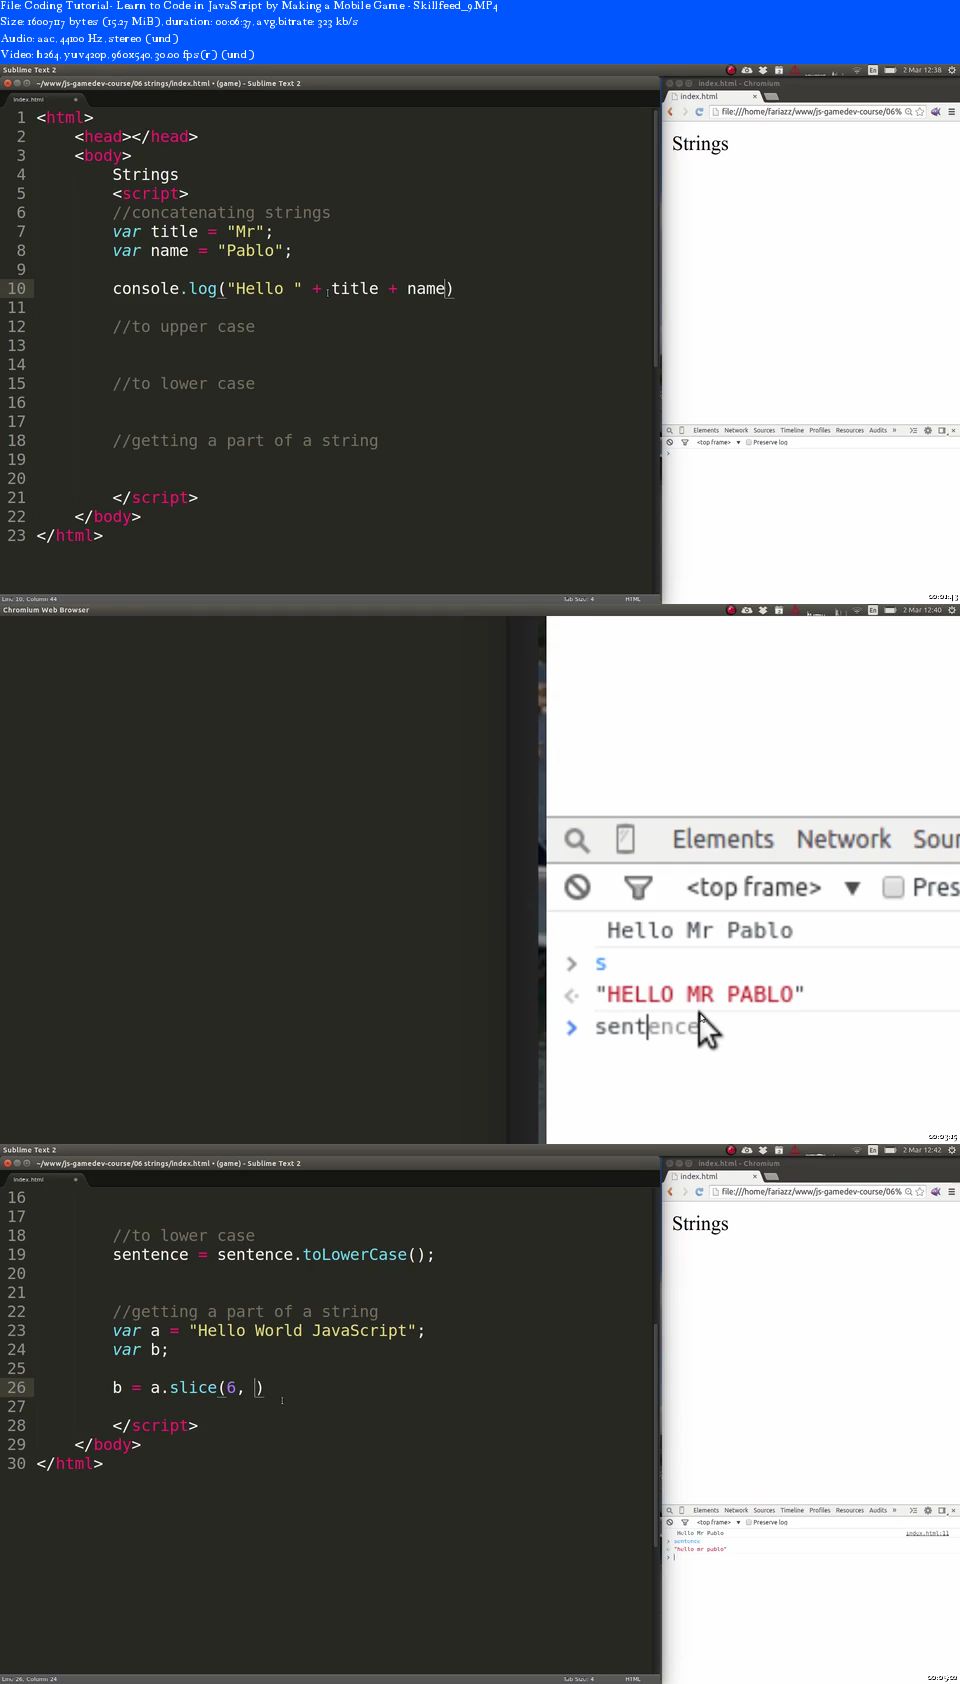Click the "HELLO MR PABLO" console output
The width and height of the screenshot is (960, 1684).
700,995
